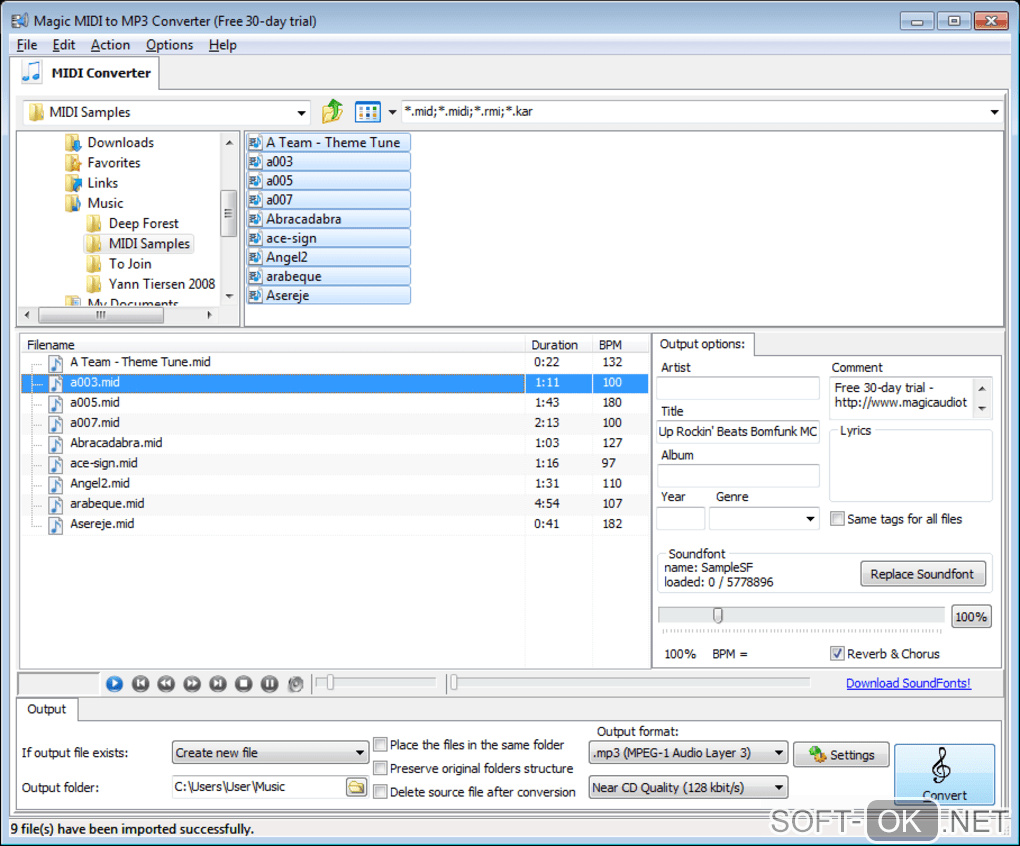1020x846 pixels.
Task: Click the MIDI Converter tab icon
Action: [31, 72]
